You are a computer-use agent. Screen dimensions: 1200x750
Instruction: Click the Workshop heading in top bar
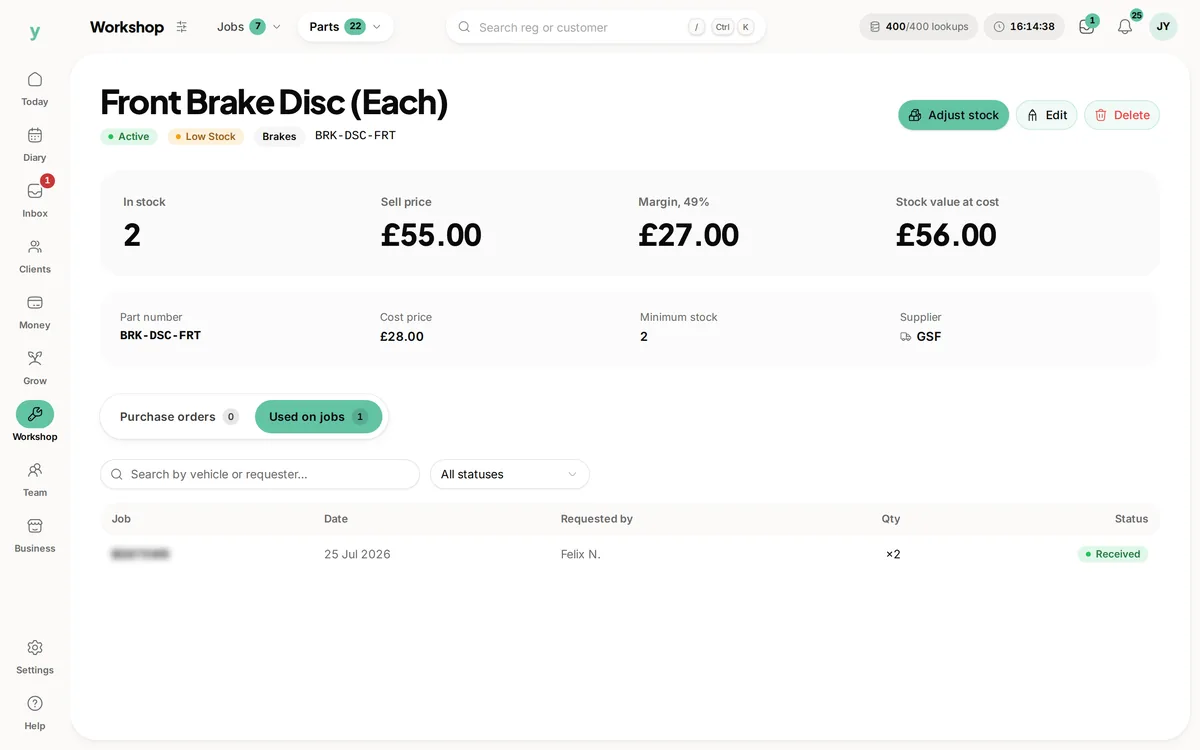[x=127, y=27]
